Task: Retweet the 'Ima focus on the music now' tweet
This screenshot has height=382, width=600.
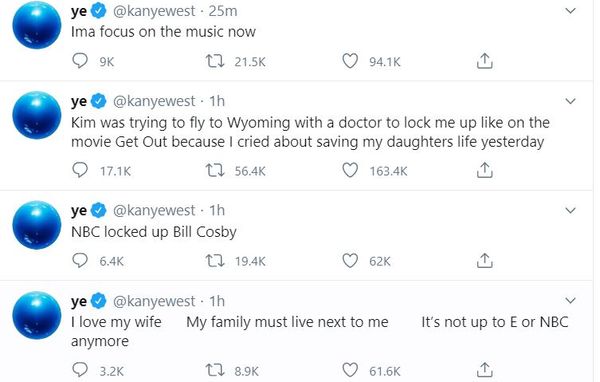Action: (215, 61)
